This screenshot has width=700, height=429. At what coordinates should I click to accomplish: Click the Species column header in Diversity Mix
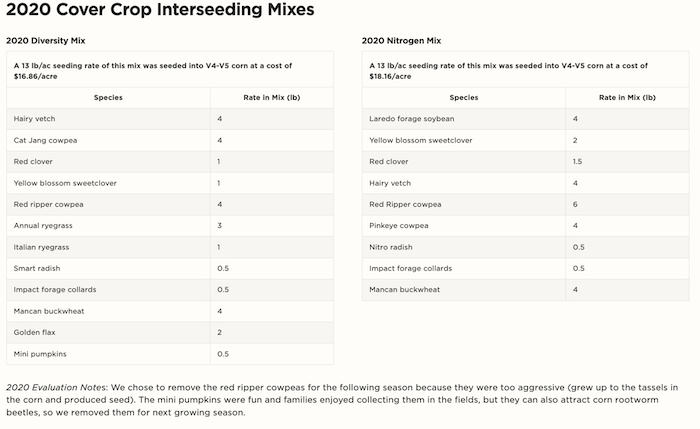pos(108,98)
